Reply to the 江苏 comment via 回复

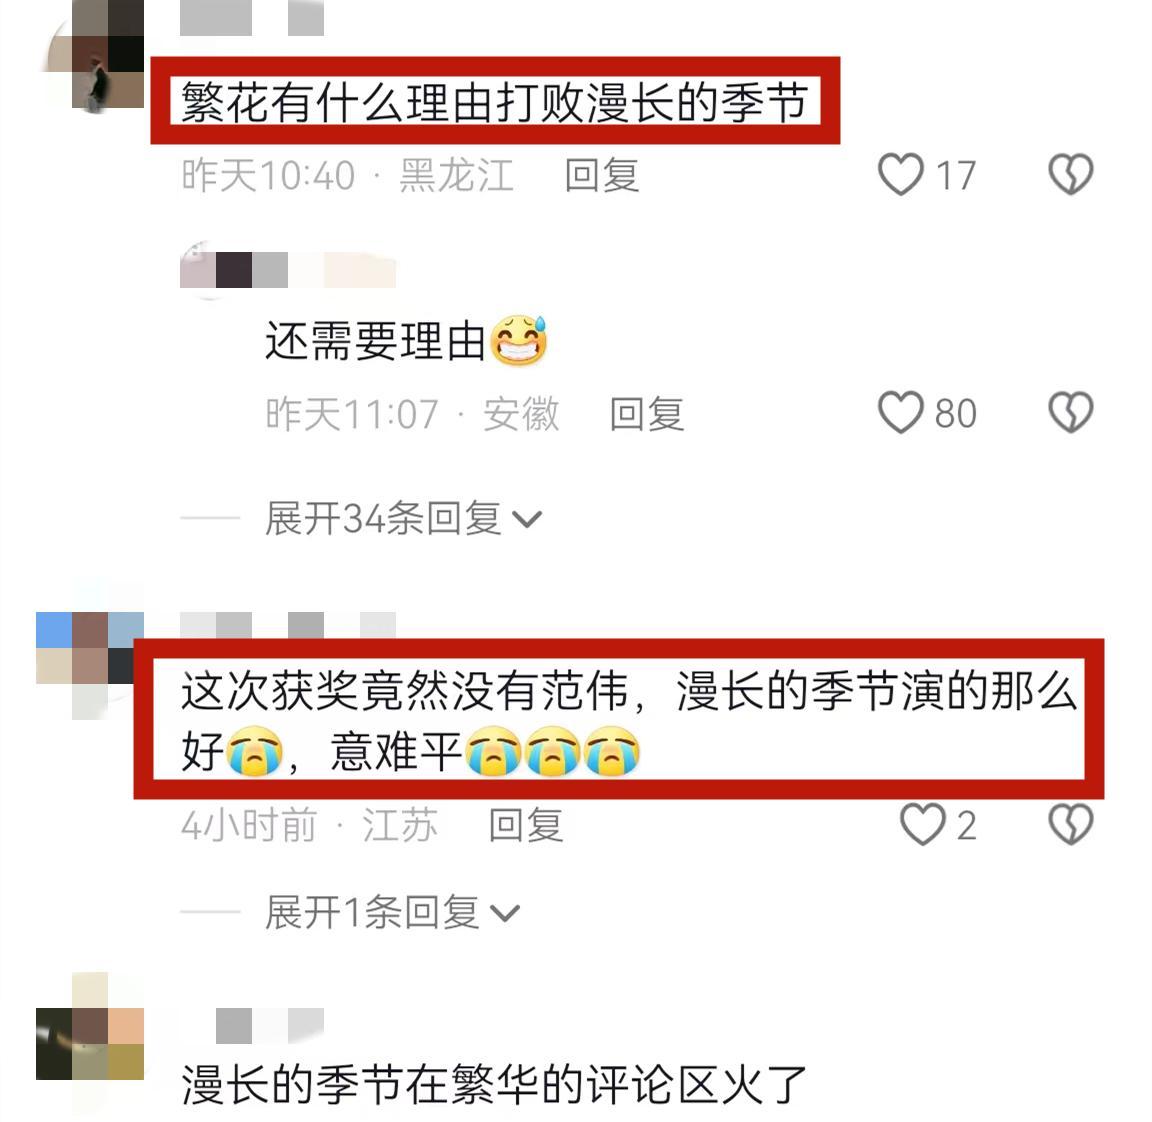[526, 825]
